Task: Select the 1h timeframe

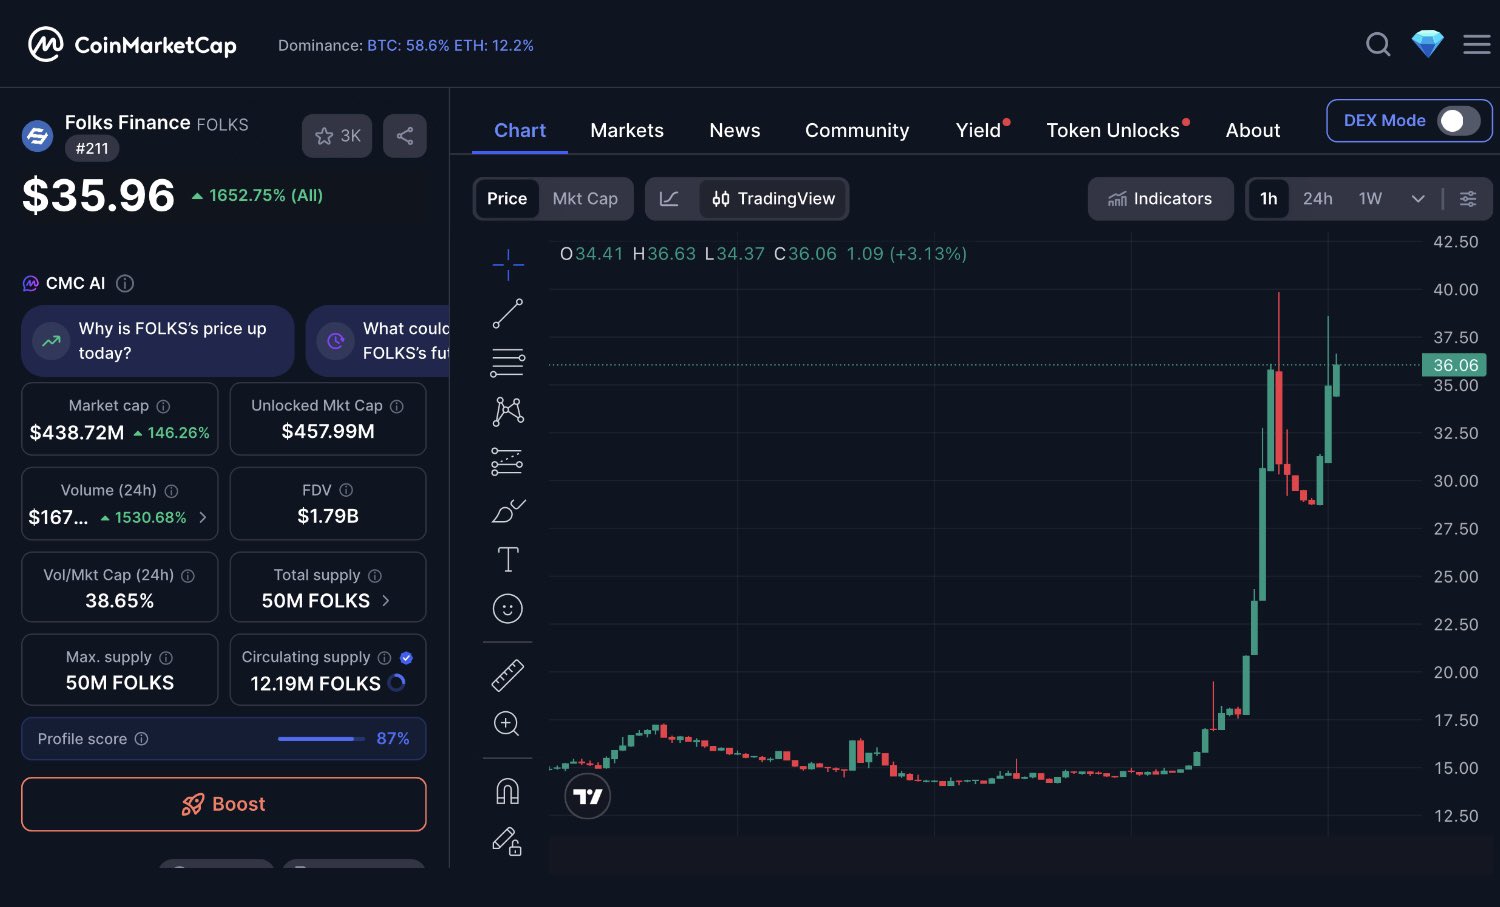Action: (x=1269, y=199)
